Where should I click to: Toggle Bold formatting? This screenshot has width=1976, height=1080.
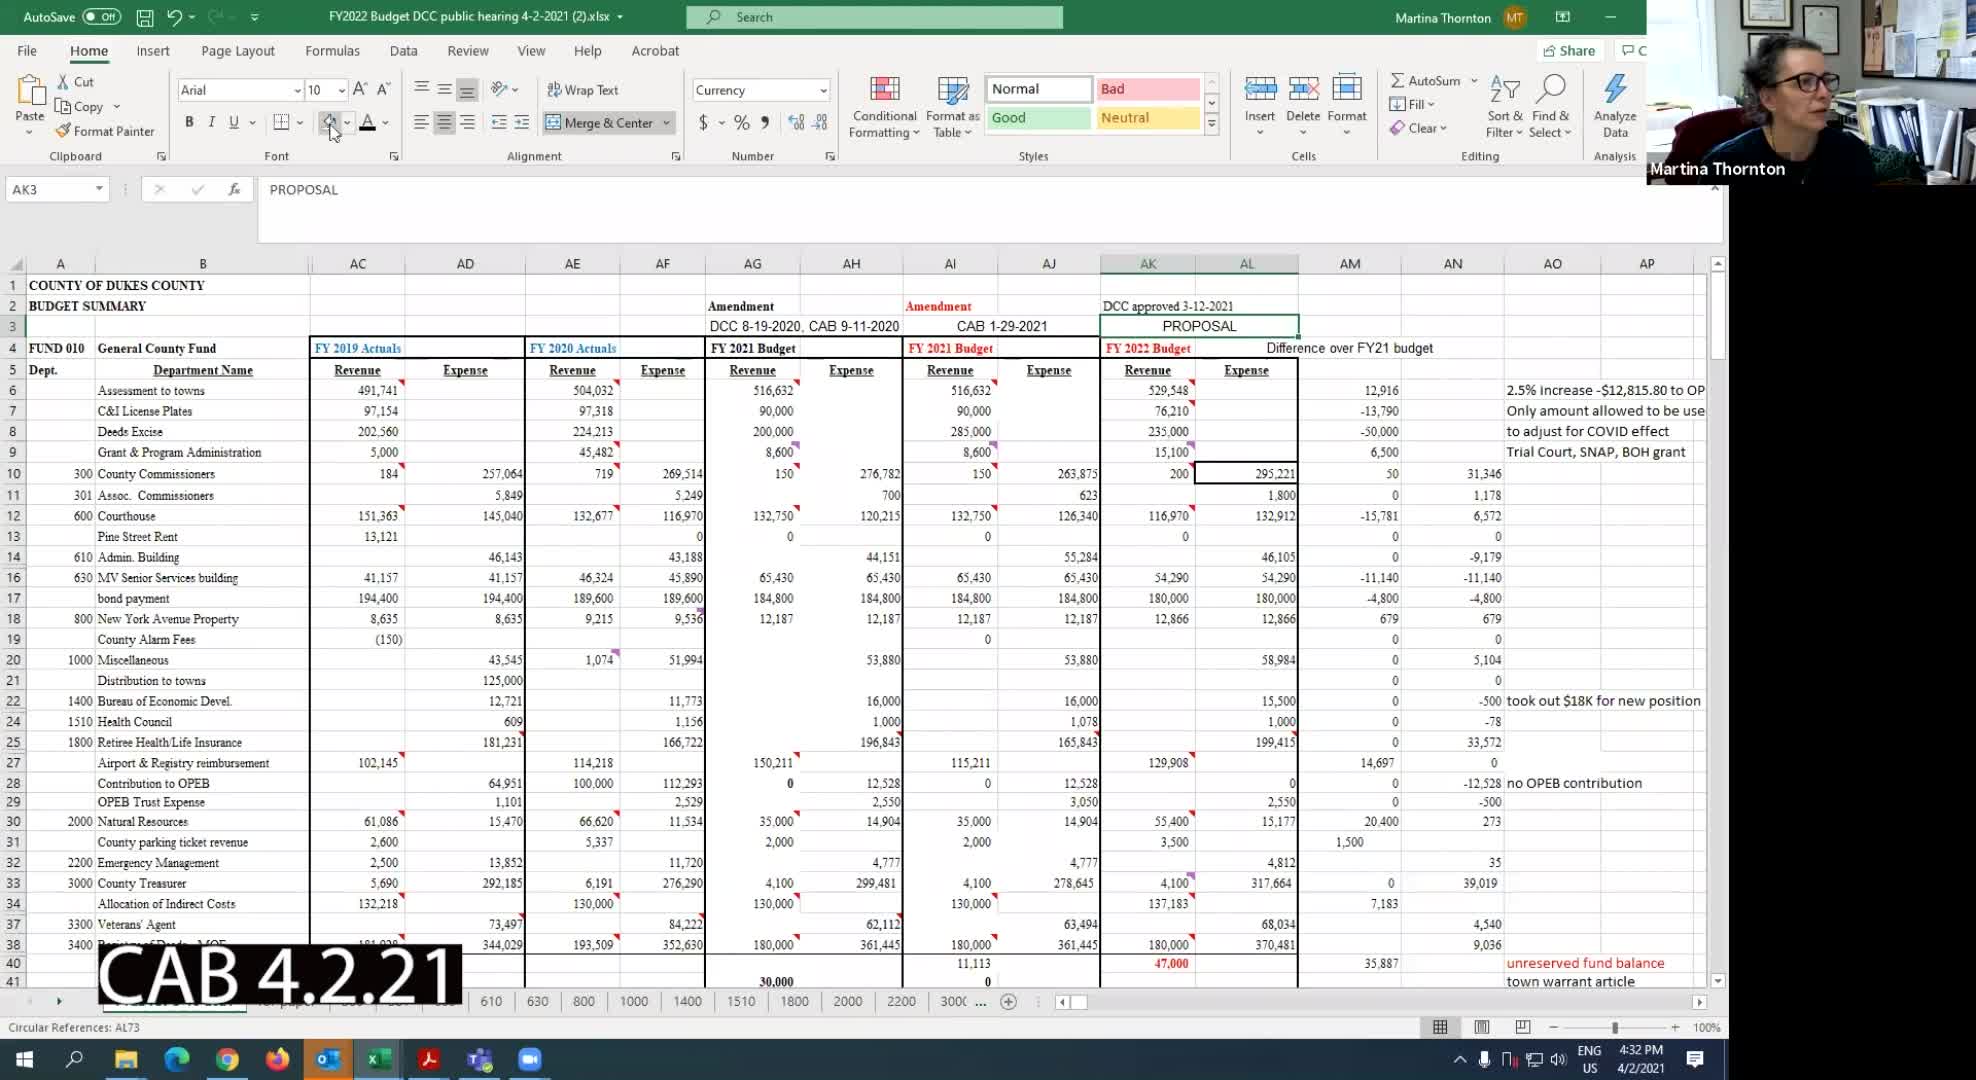(x=189, y=122)
